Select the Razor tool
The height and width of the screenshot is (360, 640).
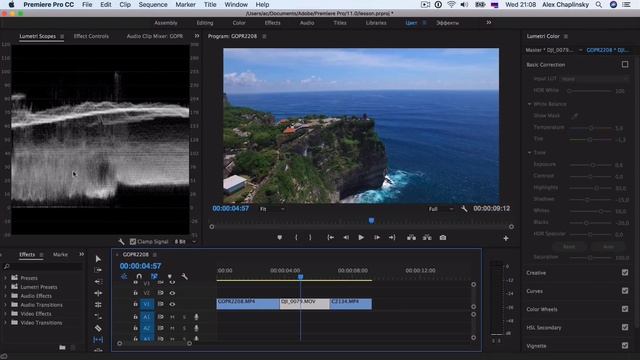tap(98, 328)
